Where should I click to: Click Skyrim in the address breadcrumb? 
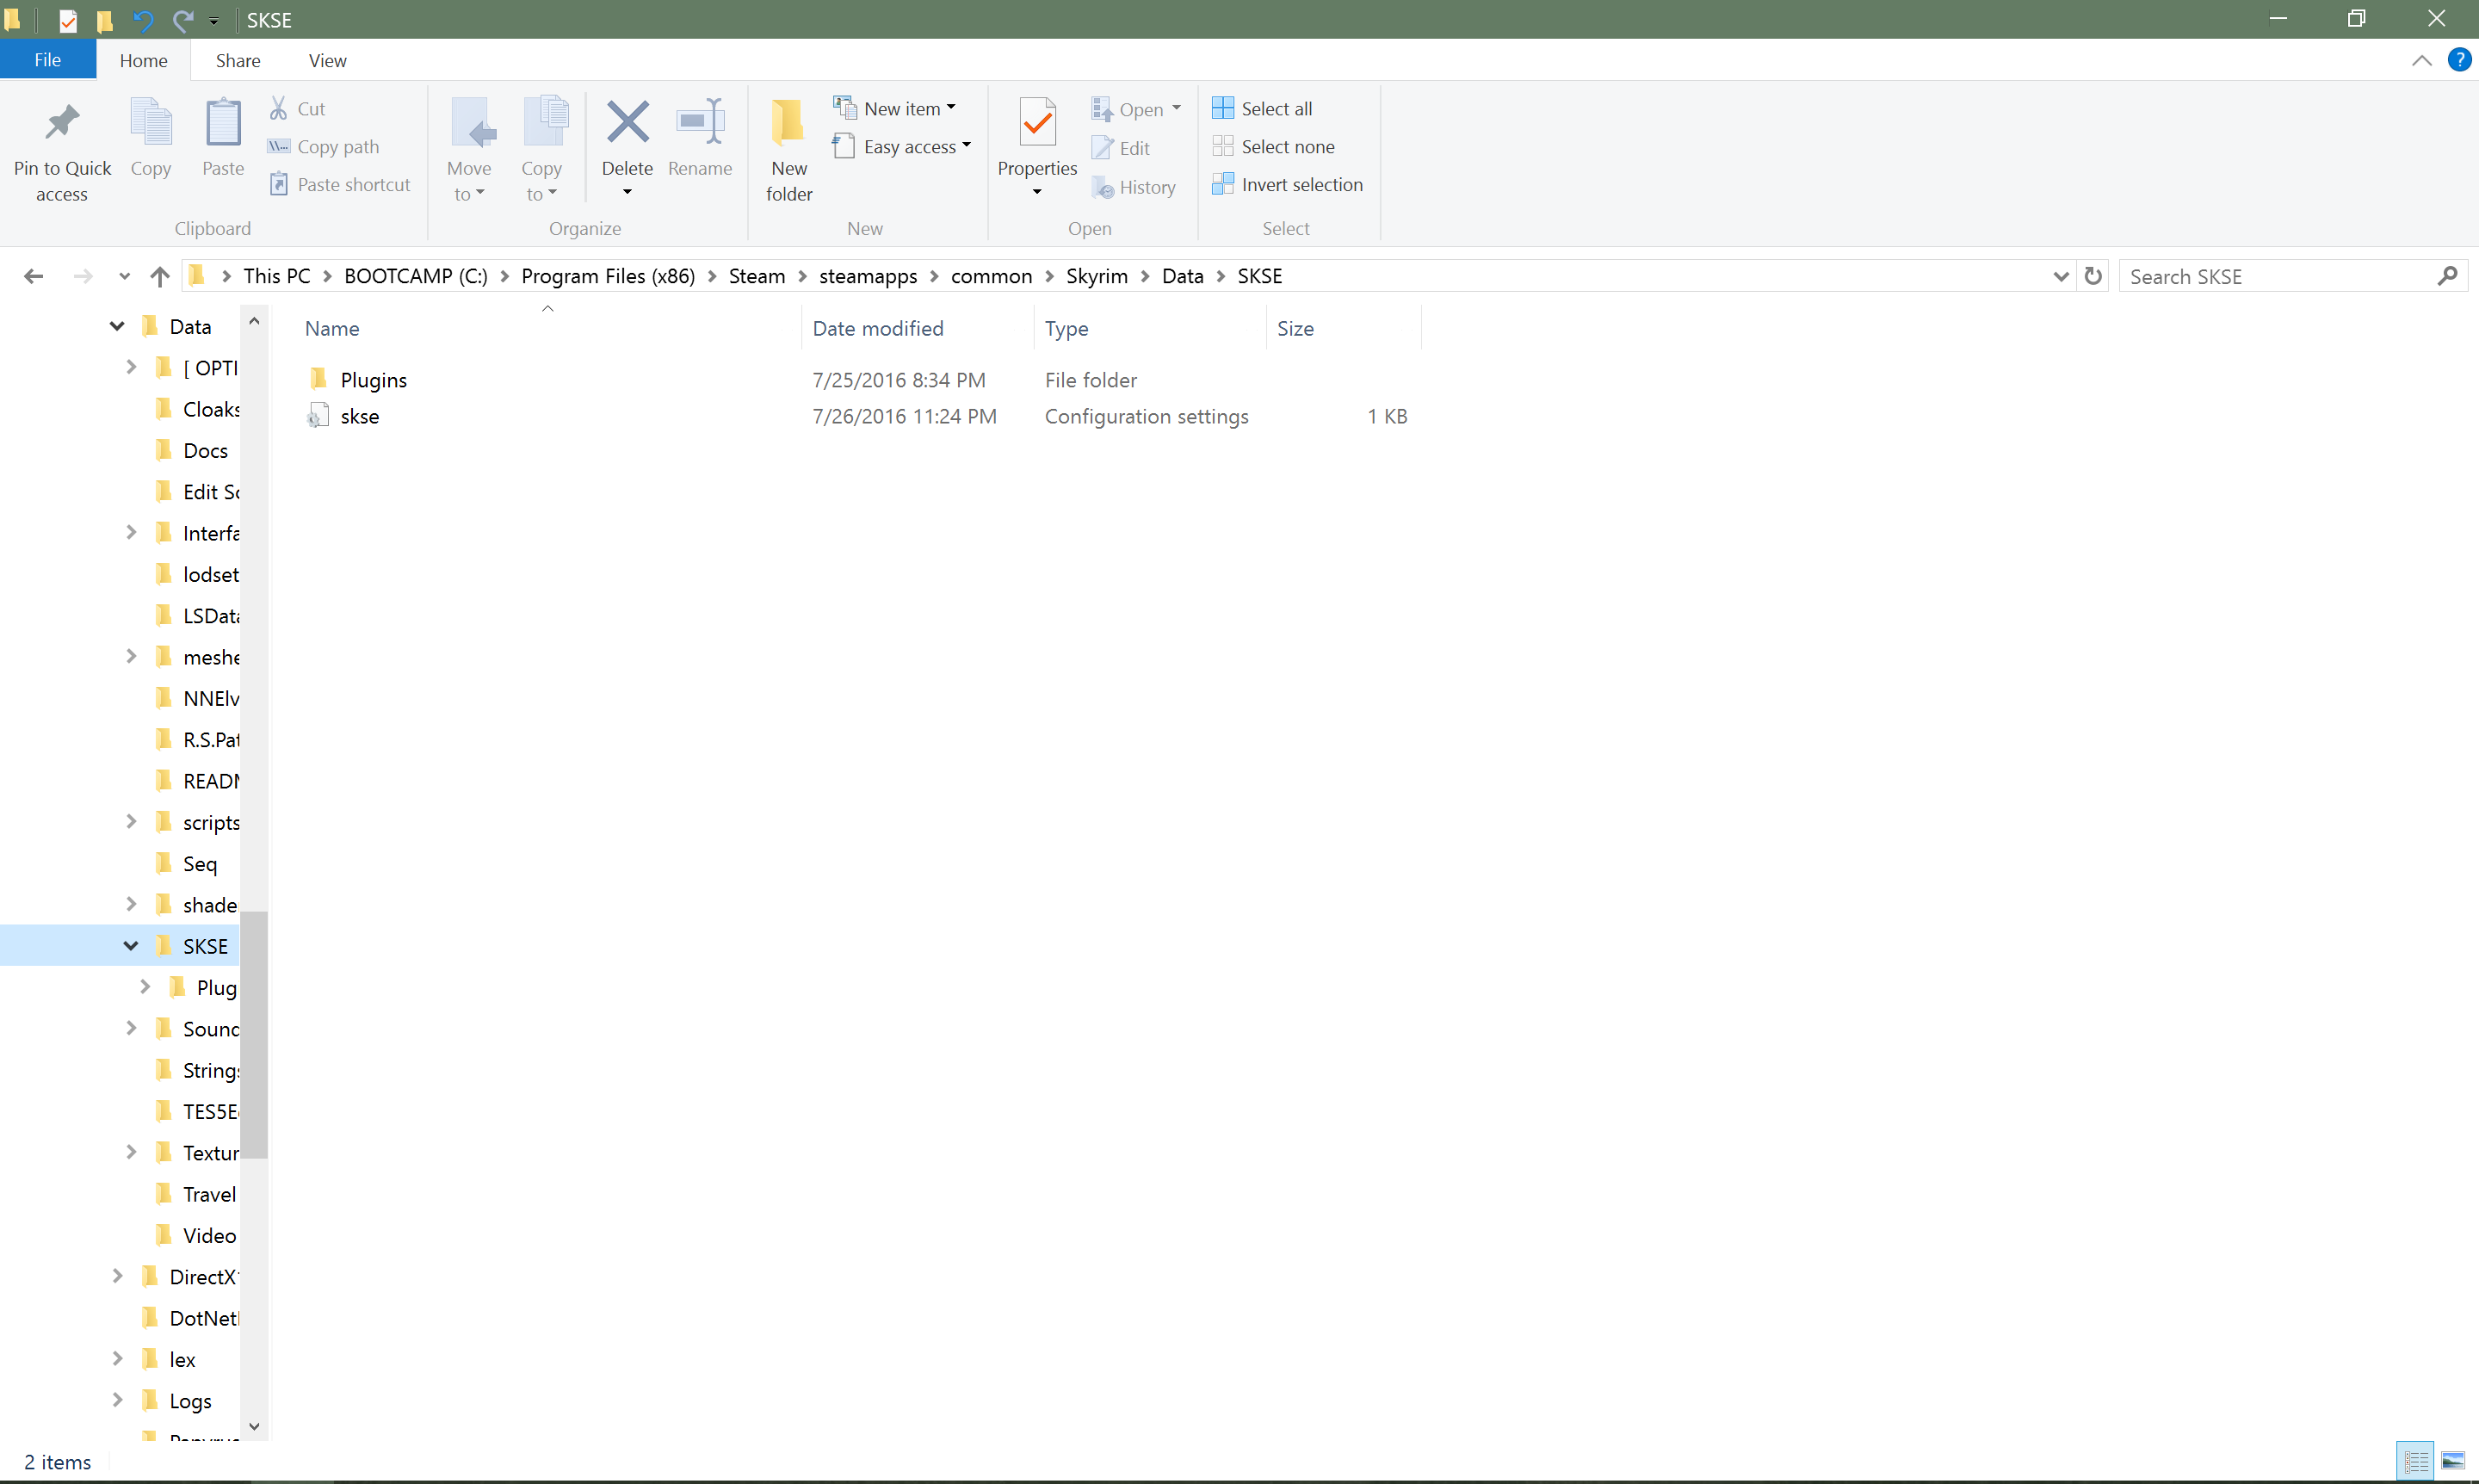[x=1097, y=276]
